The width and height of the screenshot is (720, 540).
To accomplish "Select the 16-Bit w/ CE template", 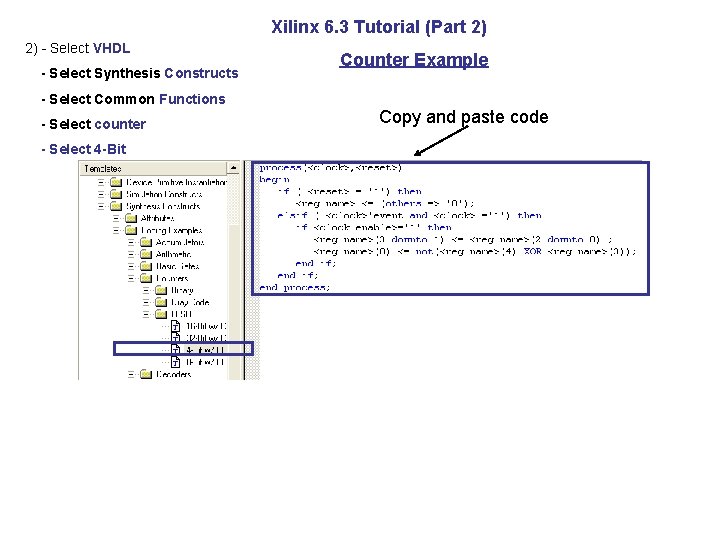I will tap(206, 326).
